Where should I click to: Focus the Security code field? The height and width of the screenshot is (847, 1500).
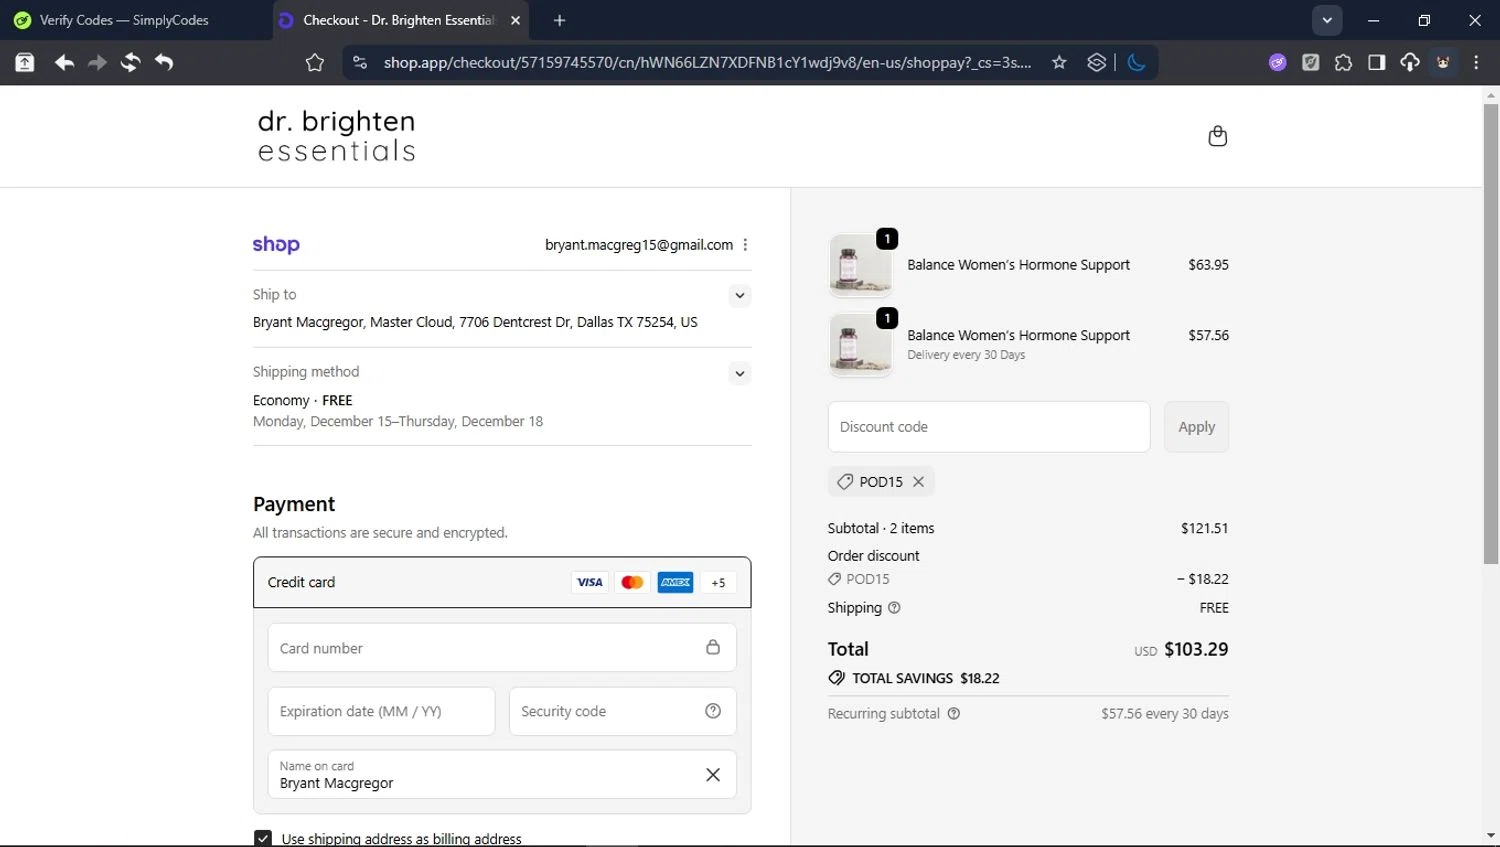622,711
